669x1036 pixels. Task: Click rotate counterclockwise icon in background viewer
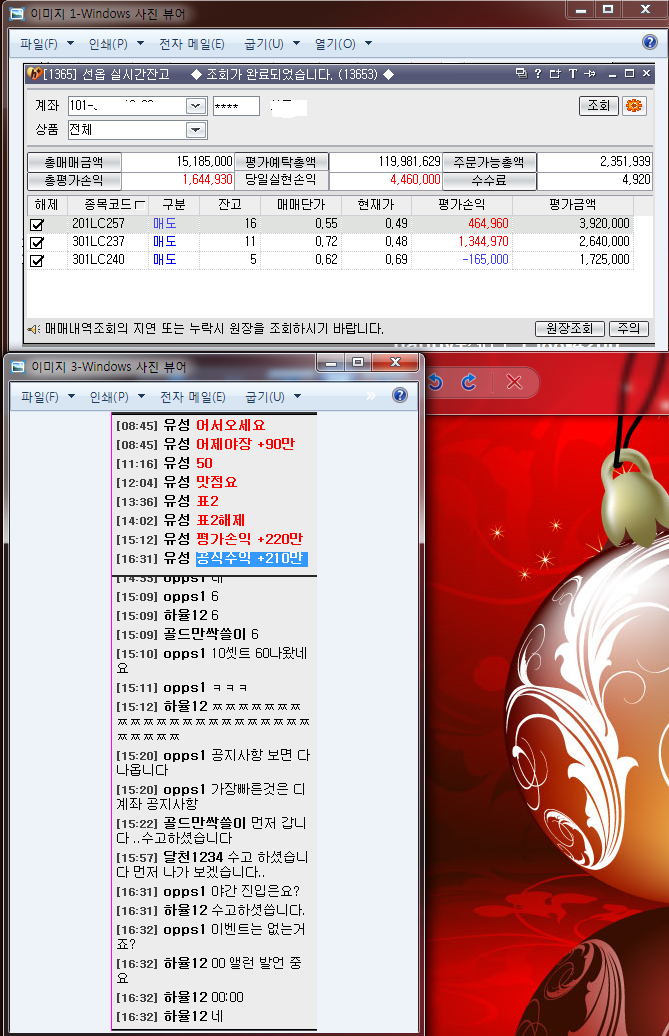[435, 382]
